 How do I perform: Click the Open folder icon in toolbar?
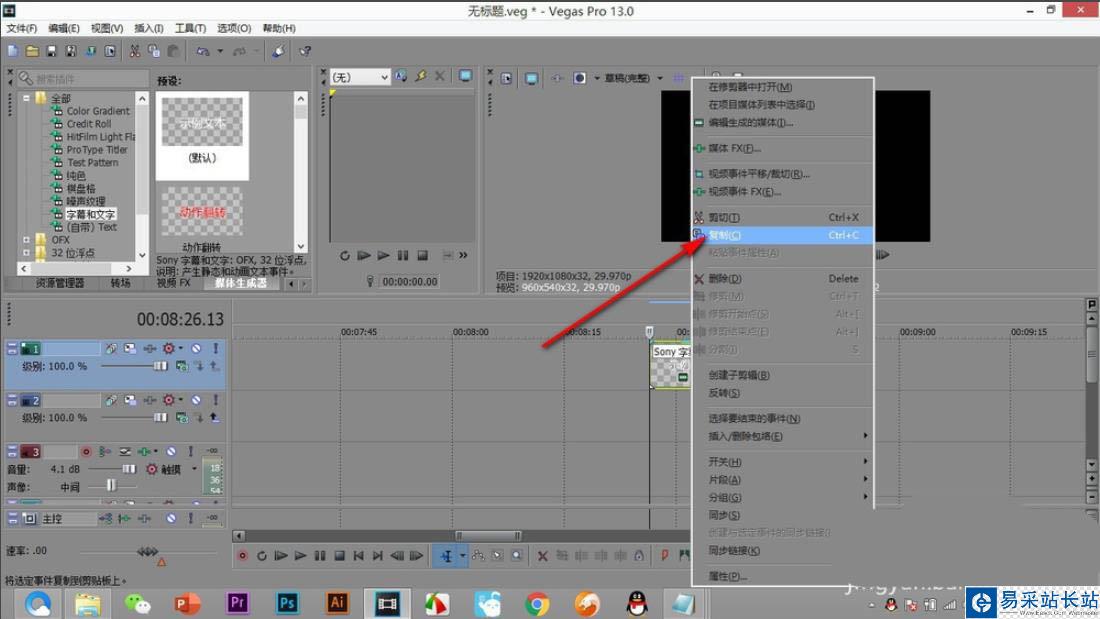[x=32, y=51]
